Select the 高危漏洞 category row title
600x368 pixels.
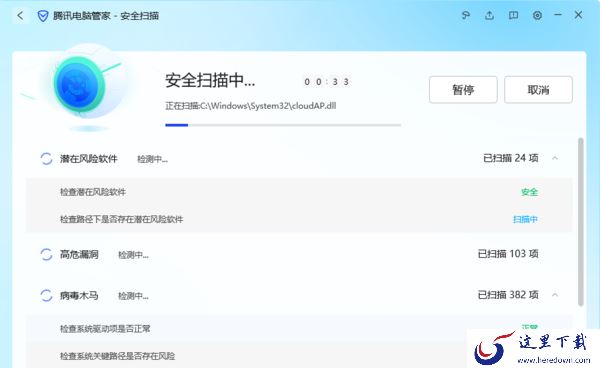(79, 254)
